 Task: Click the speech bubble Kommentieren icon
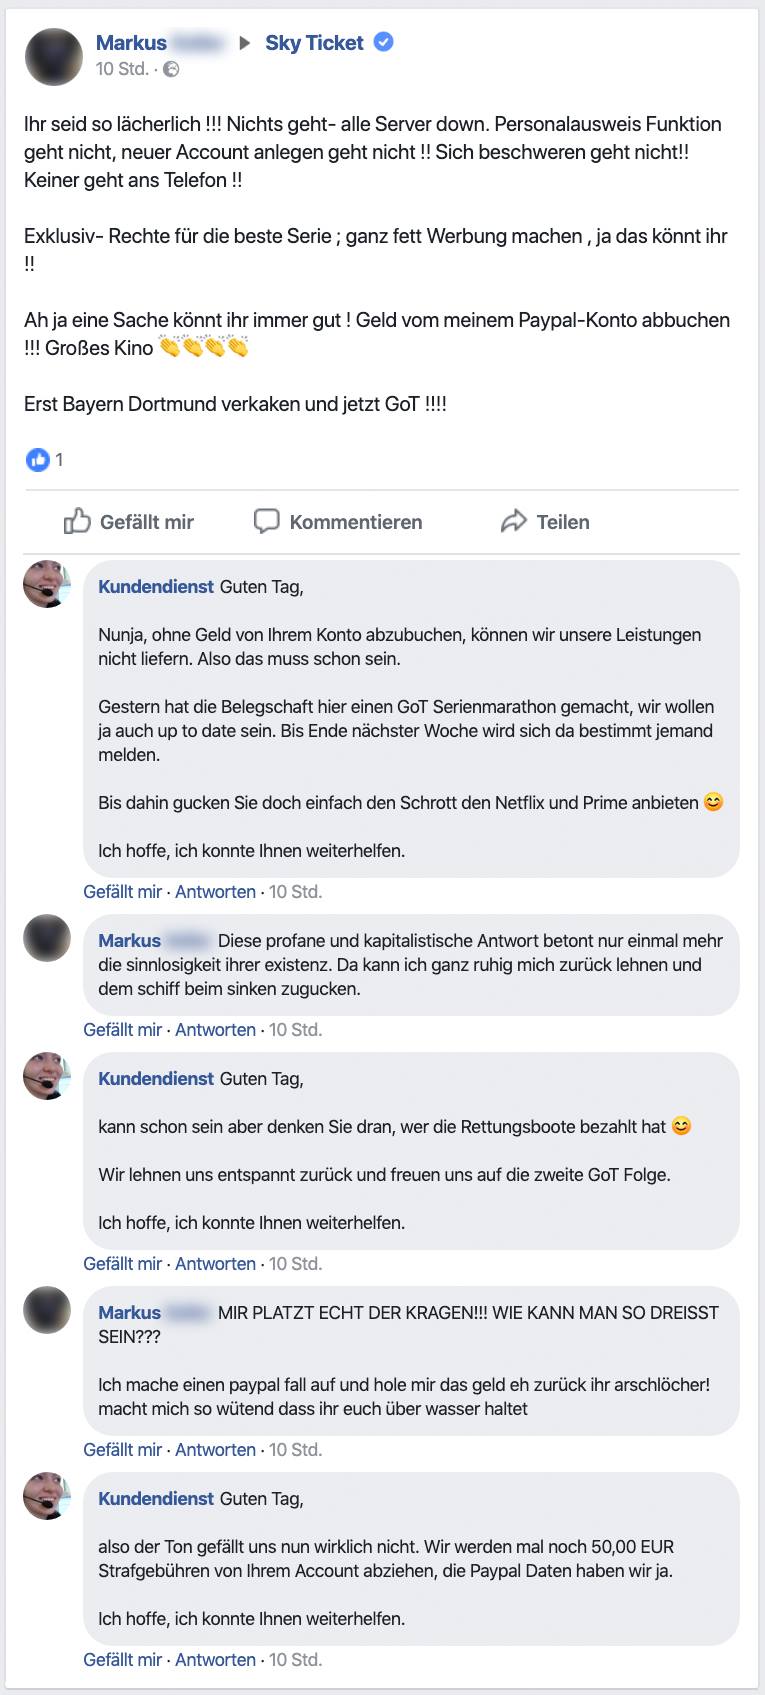click(266, 521)
